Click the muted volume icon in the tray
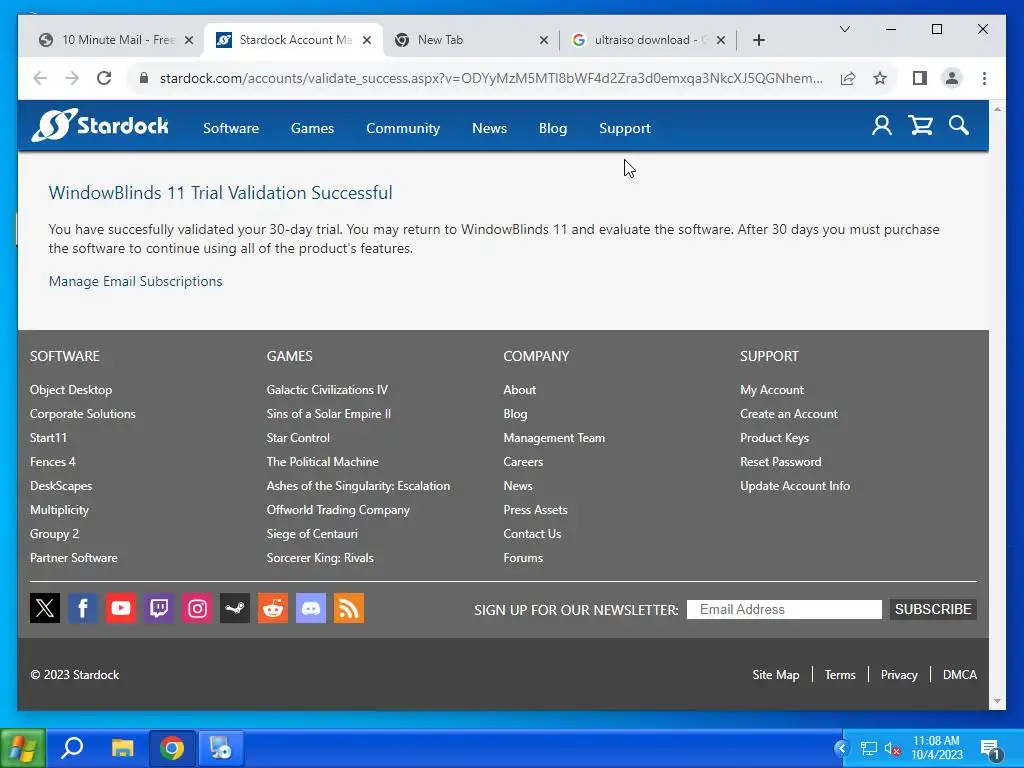 click(x=892, y=748)
